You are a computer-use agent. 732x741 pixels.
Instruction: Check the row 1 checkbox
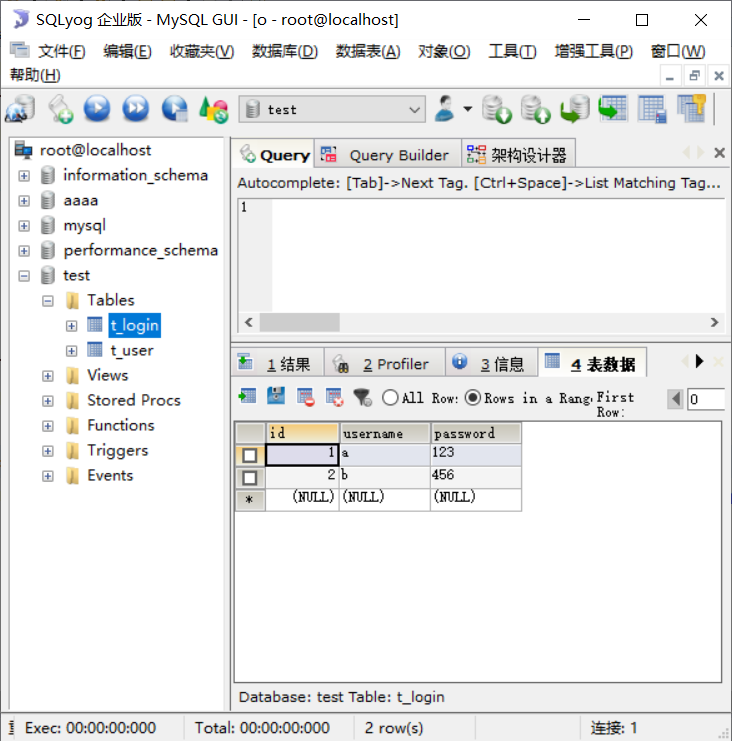click(250, 455)
